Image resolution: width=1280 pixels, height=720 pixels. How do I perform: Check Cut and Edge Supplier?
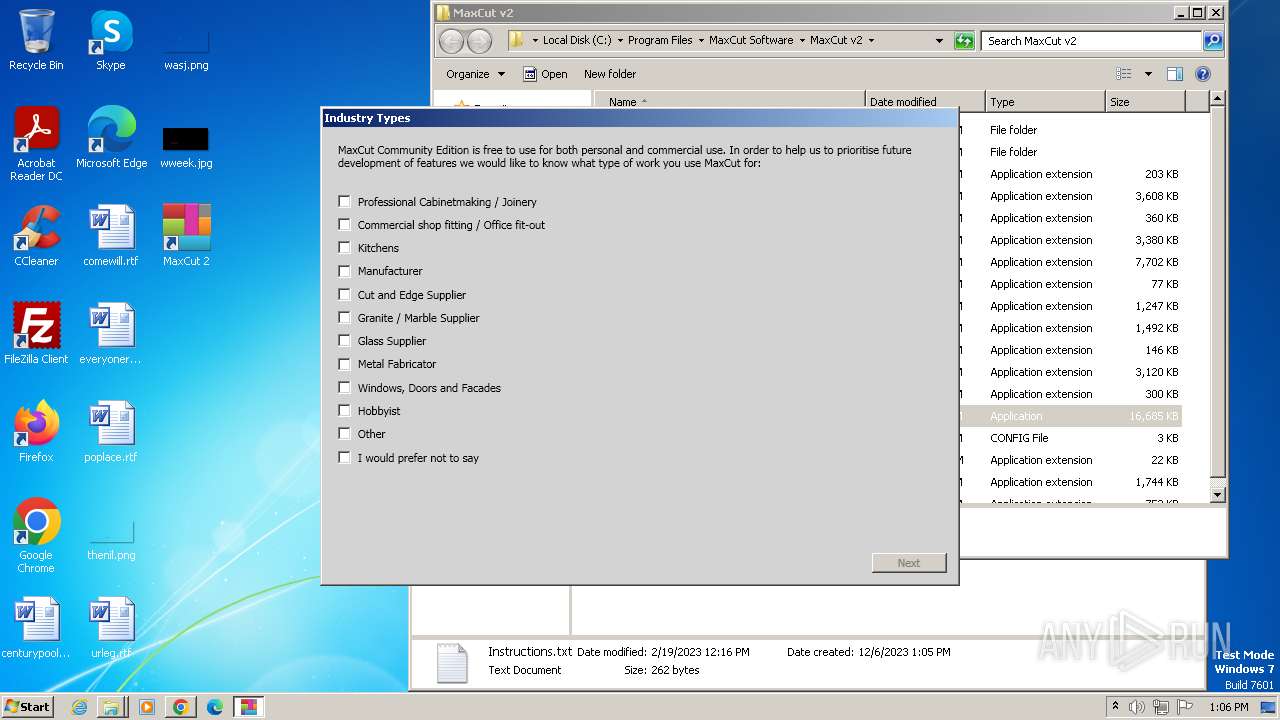pos(344,294)
